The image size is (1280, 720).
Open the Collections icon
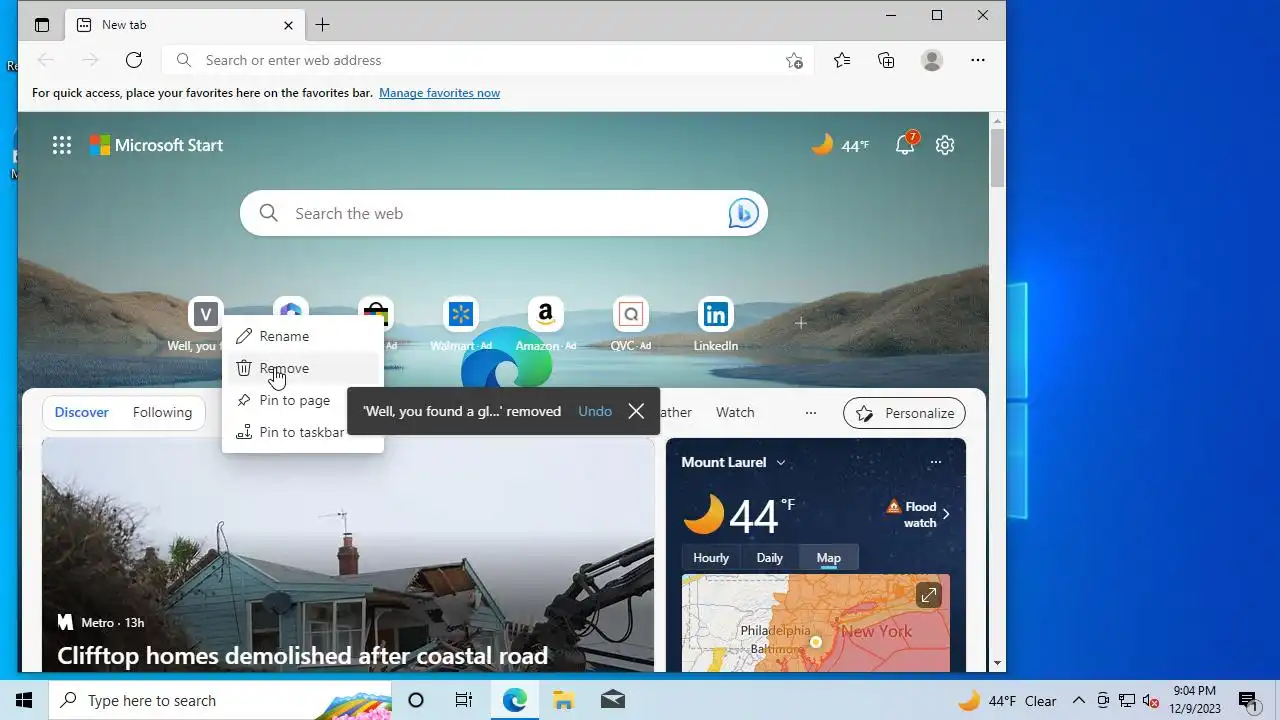click(x=886, y=60)
